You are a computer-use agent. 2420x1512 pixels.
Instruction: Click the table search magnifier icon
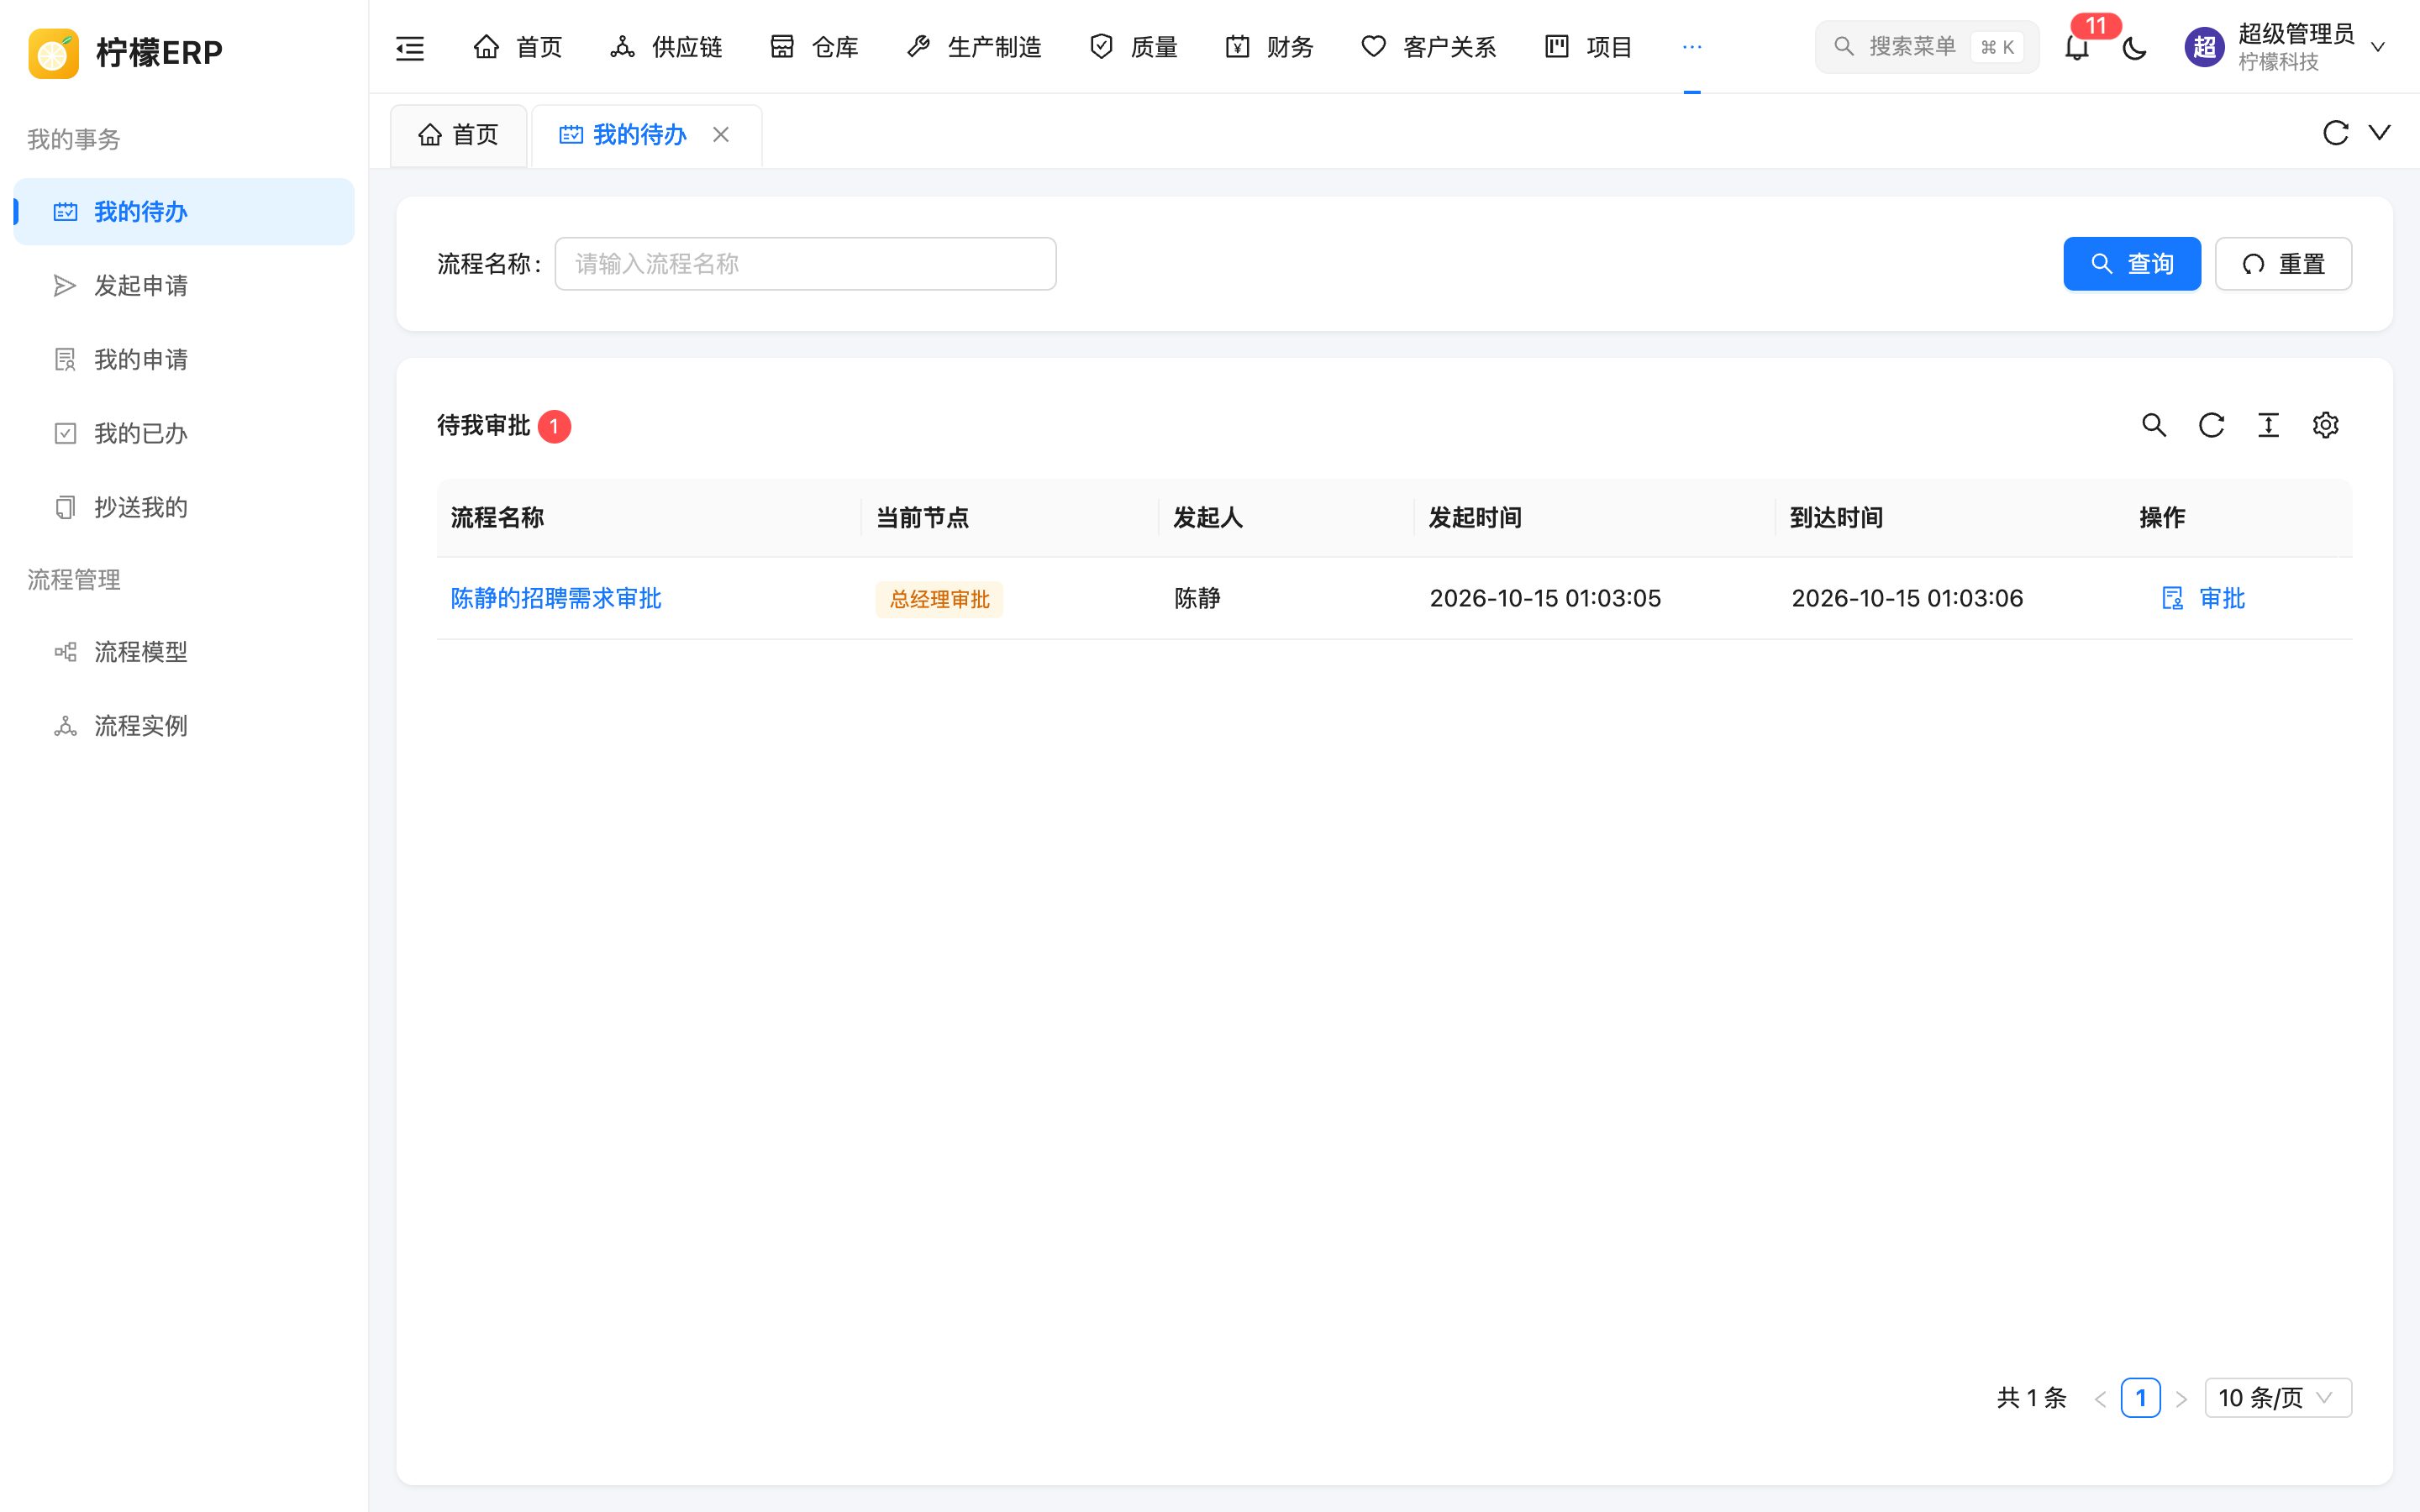2154,425
